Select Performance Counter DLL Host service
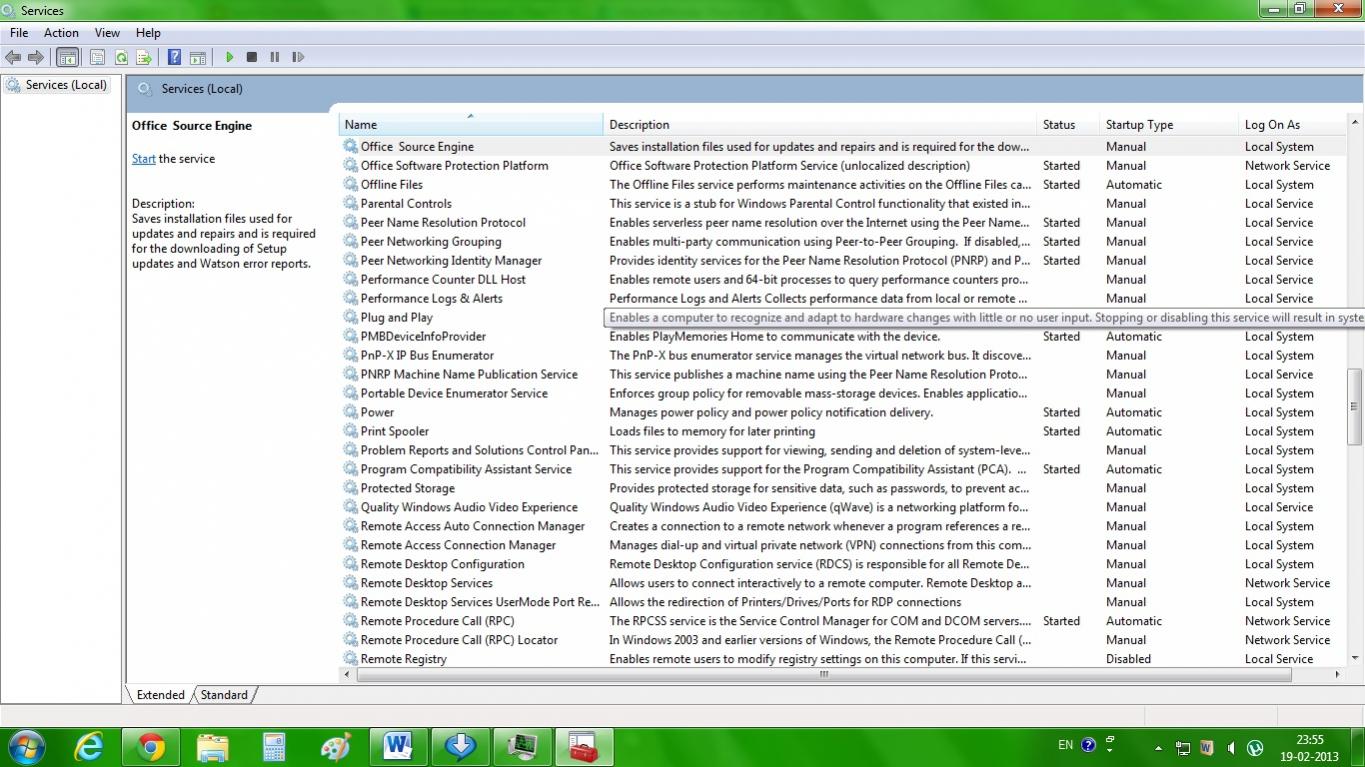1365x767 pixels. coord(443,280)
